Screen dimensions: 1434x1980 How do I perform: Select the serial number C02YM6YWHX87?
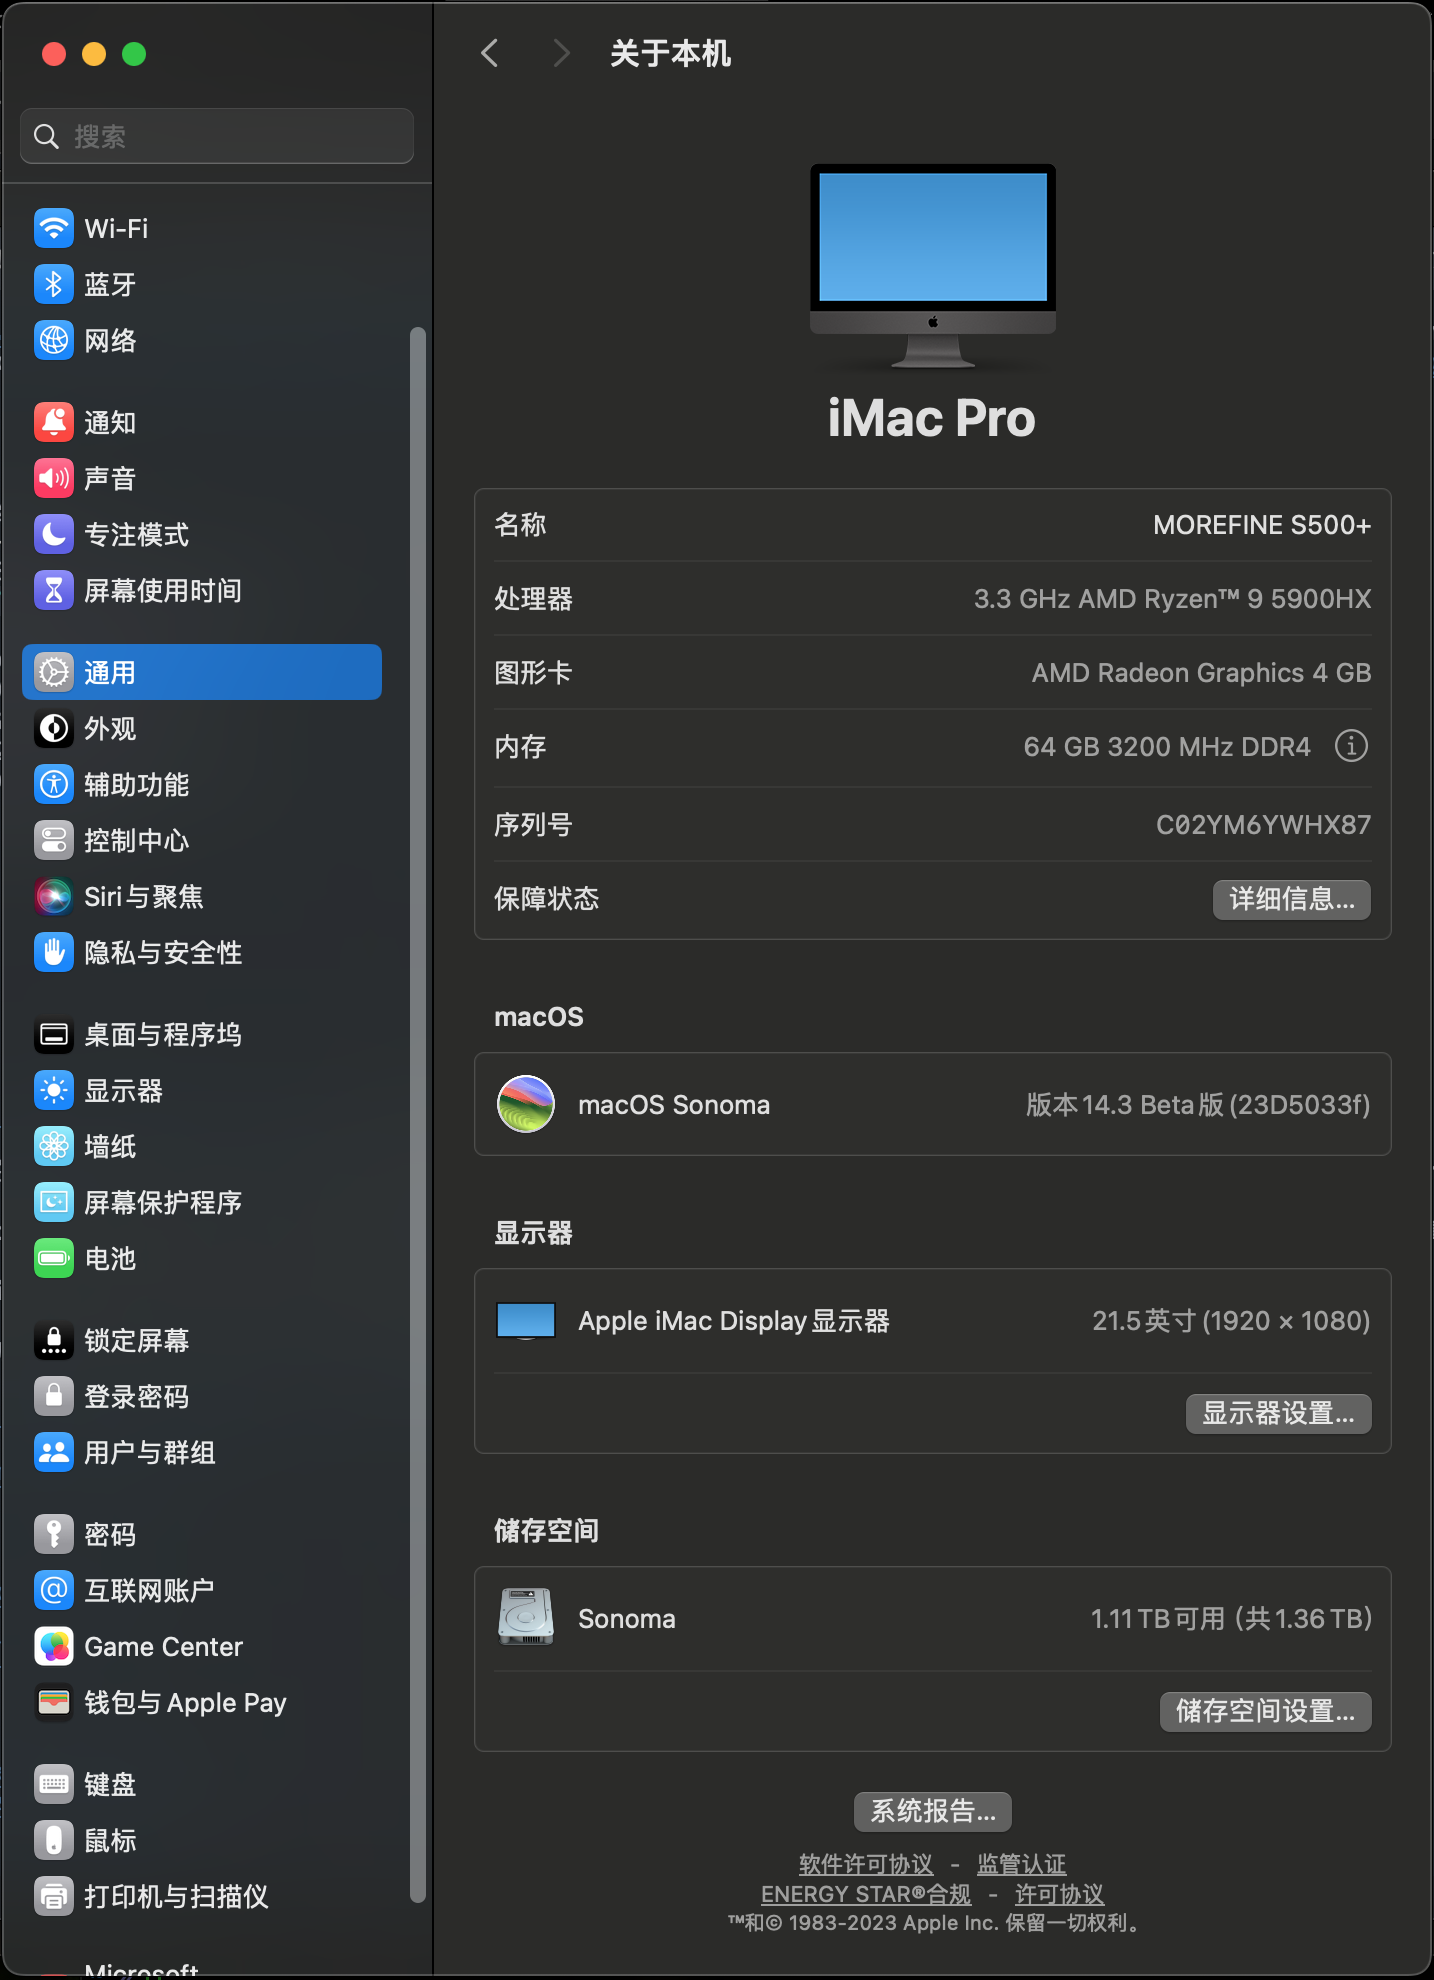(1263, 825)
